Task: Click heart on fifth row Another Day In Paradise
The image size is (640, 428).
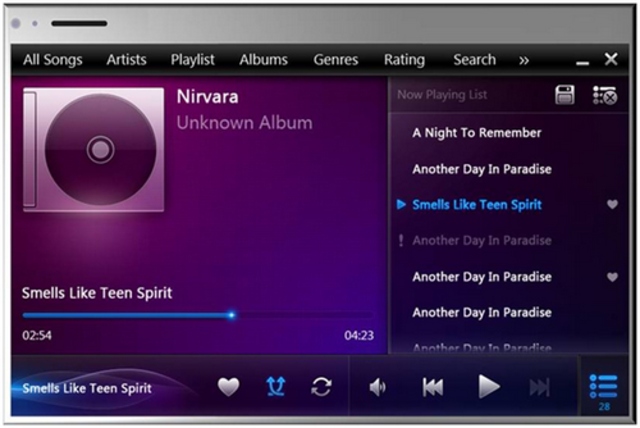Action: coord(612,277)
